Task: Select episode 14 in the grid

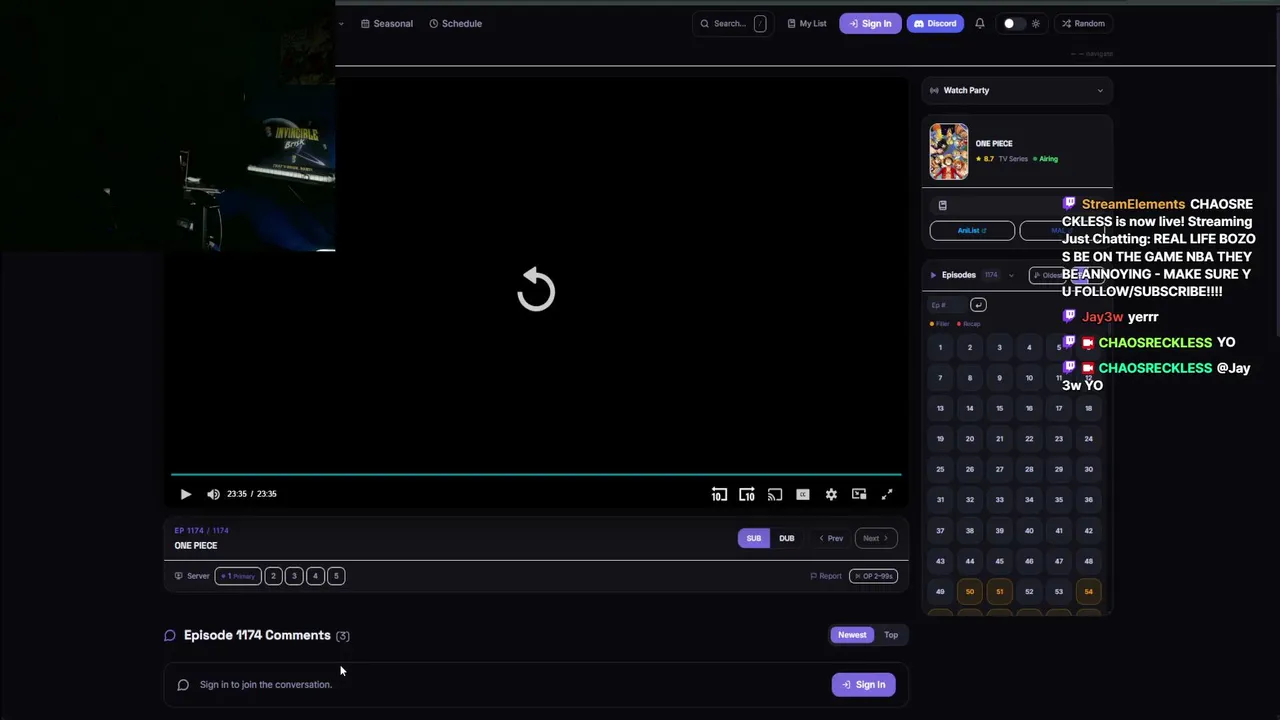Action: 969,409
